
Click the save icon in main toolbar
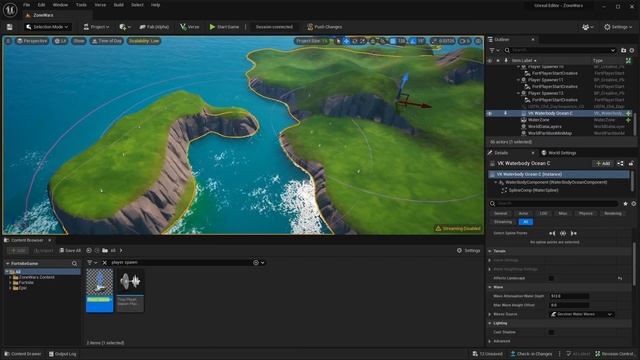coord(9,27)
